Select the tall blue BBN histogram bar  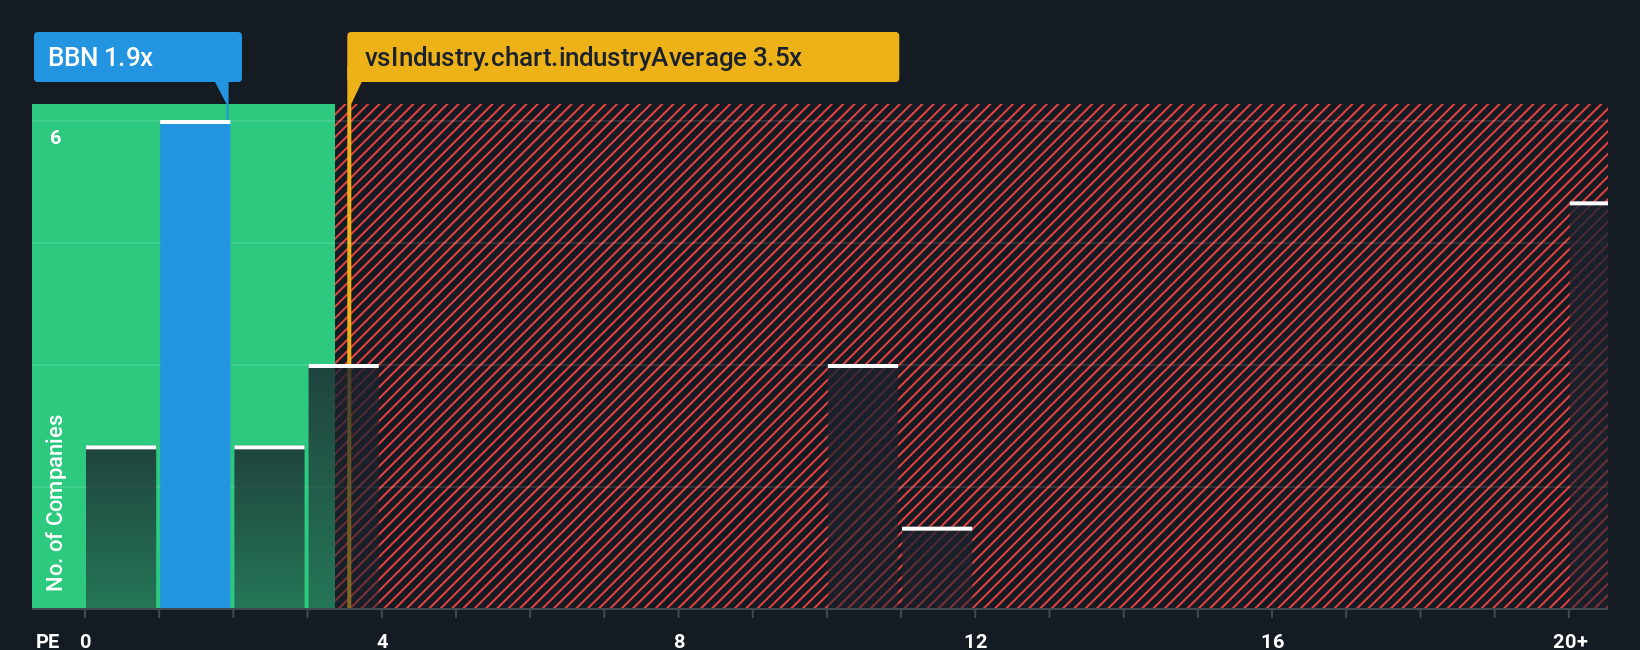pyautogui.click(x=195, y=364)
